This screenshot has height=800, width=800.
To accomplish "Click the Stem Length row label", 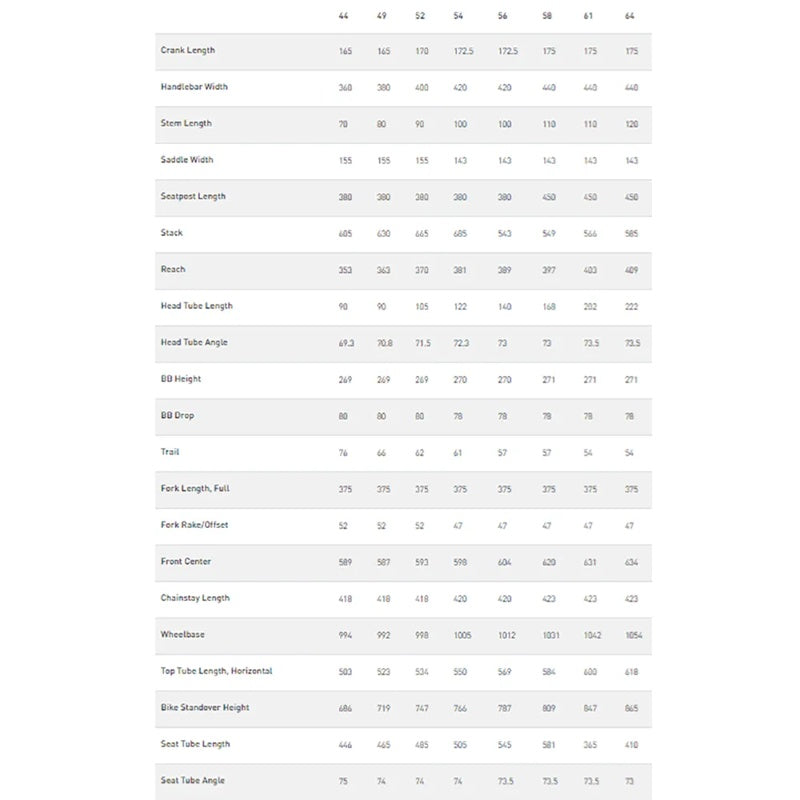I will point(186,123).
